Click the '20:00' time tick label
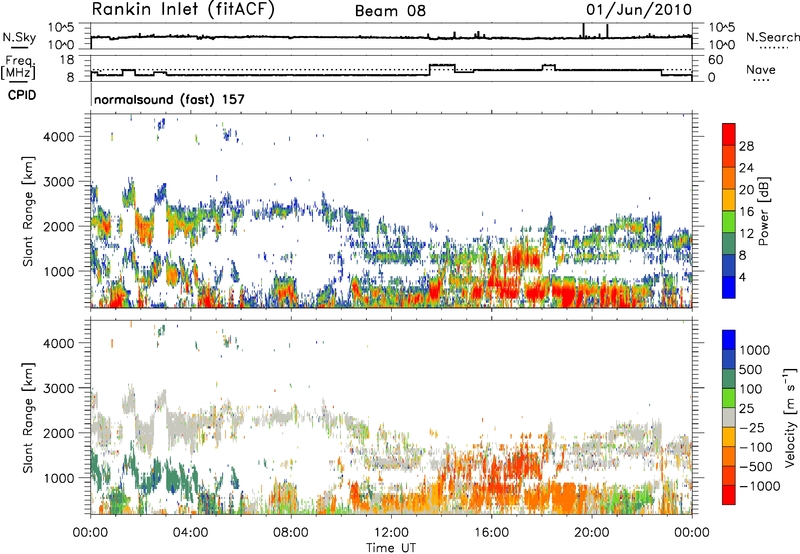Screen dimensions: 800x554 (591, 533)
